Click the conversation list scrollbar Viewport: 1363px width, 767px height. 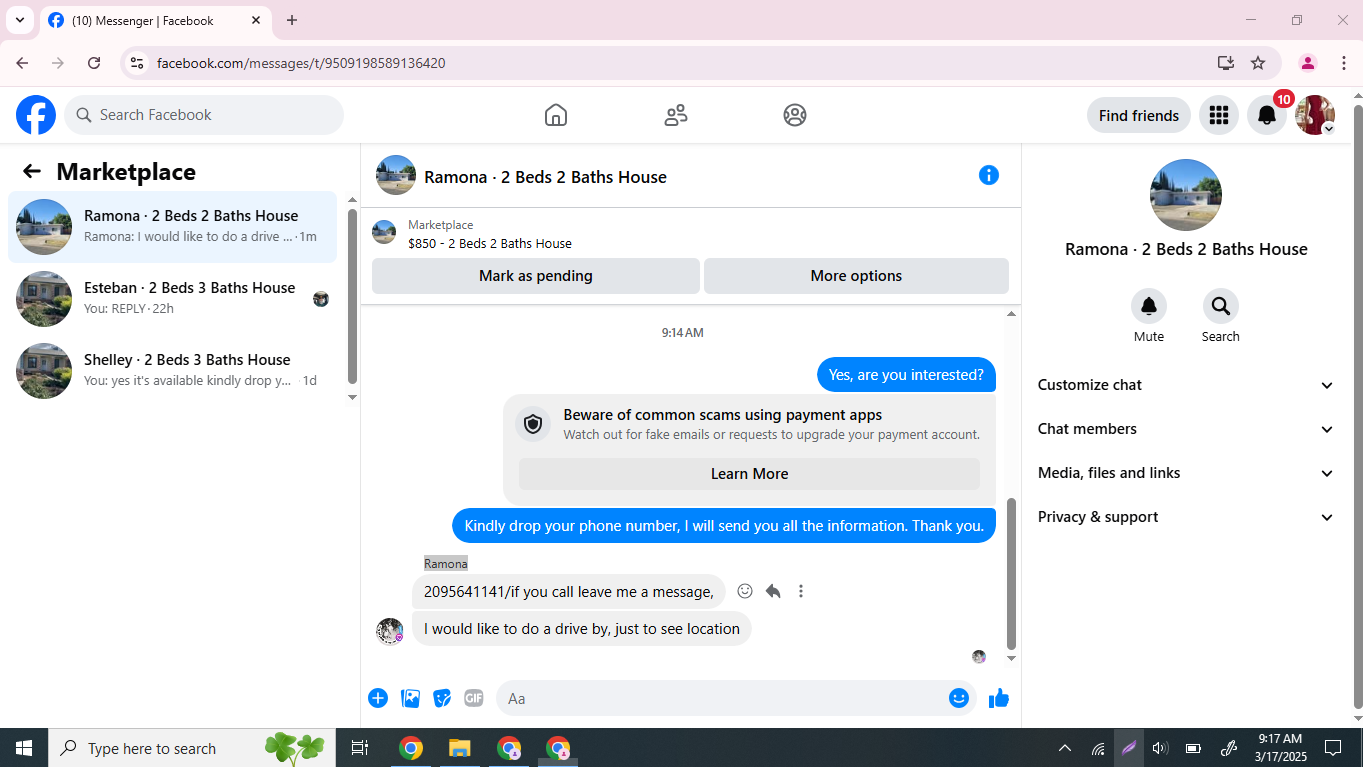[352, 296]
